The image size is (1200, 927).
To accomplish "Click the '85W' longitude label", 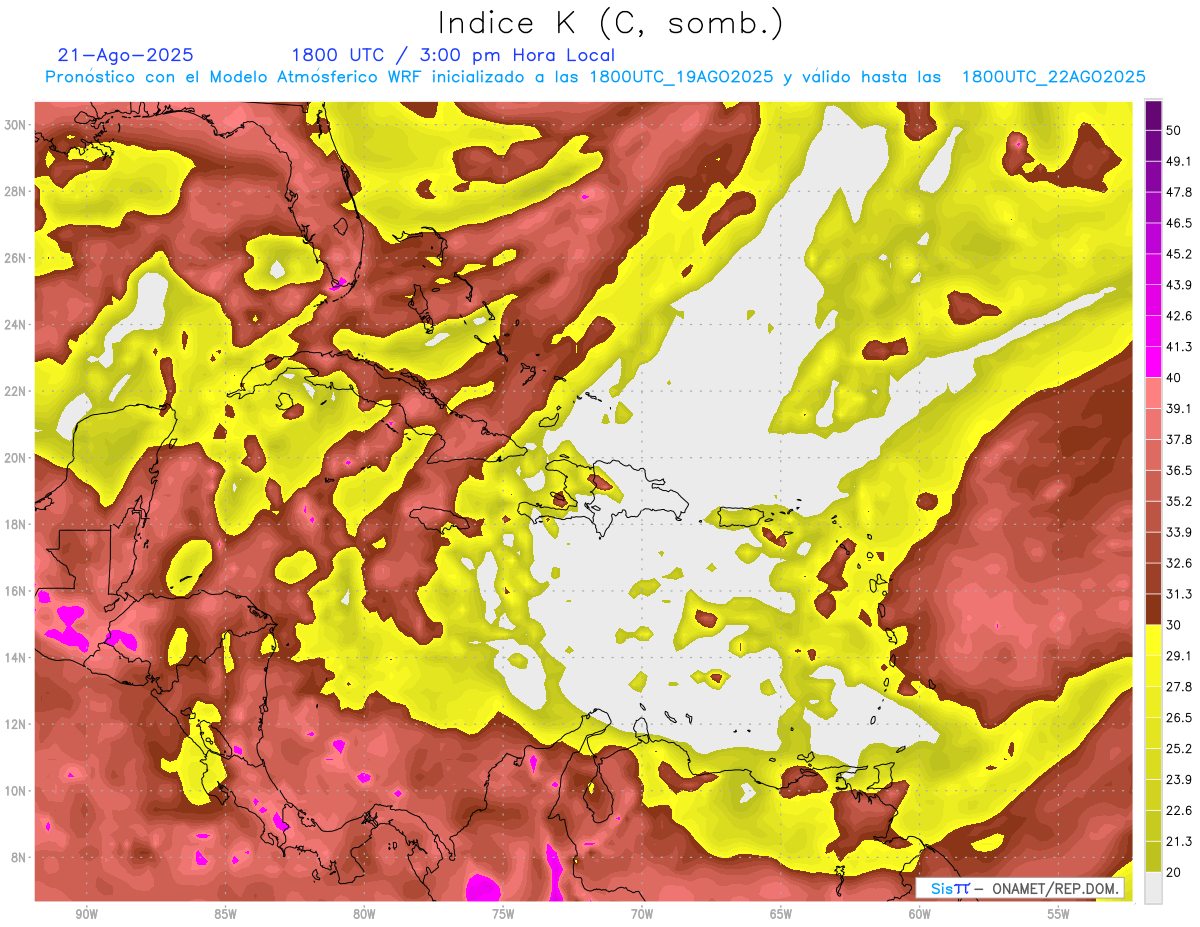I will tap(225, 914).
